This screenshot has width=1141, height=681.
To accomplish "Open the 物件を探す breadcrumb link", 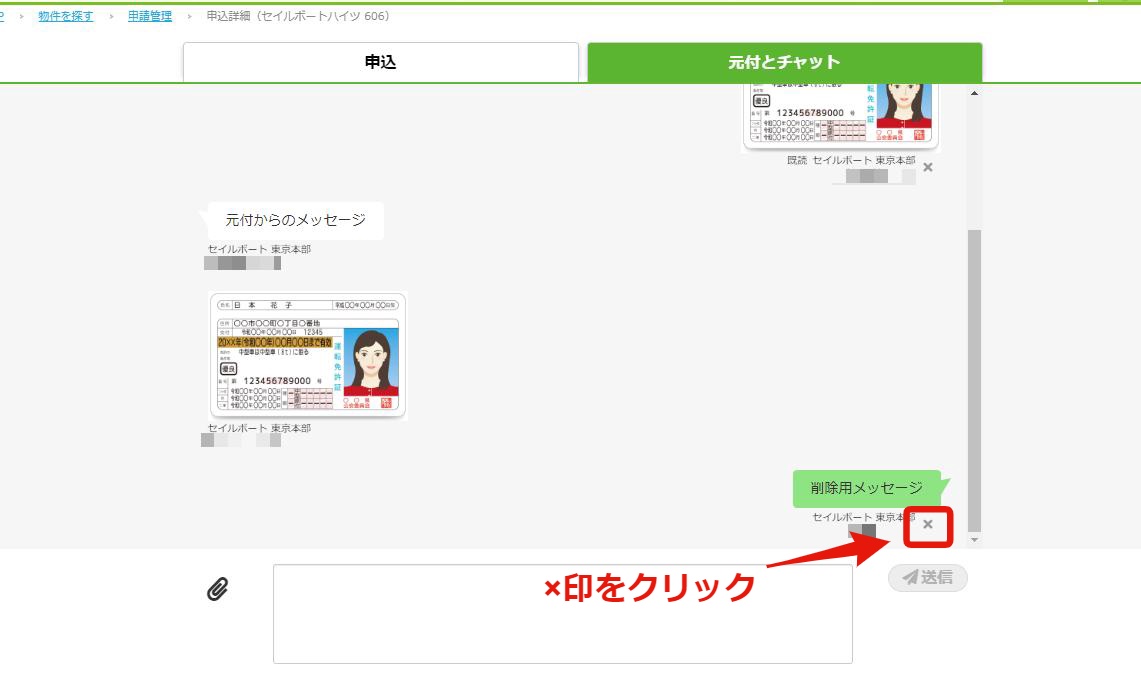I will (65, 16).
